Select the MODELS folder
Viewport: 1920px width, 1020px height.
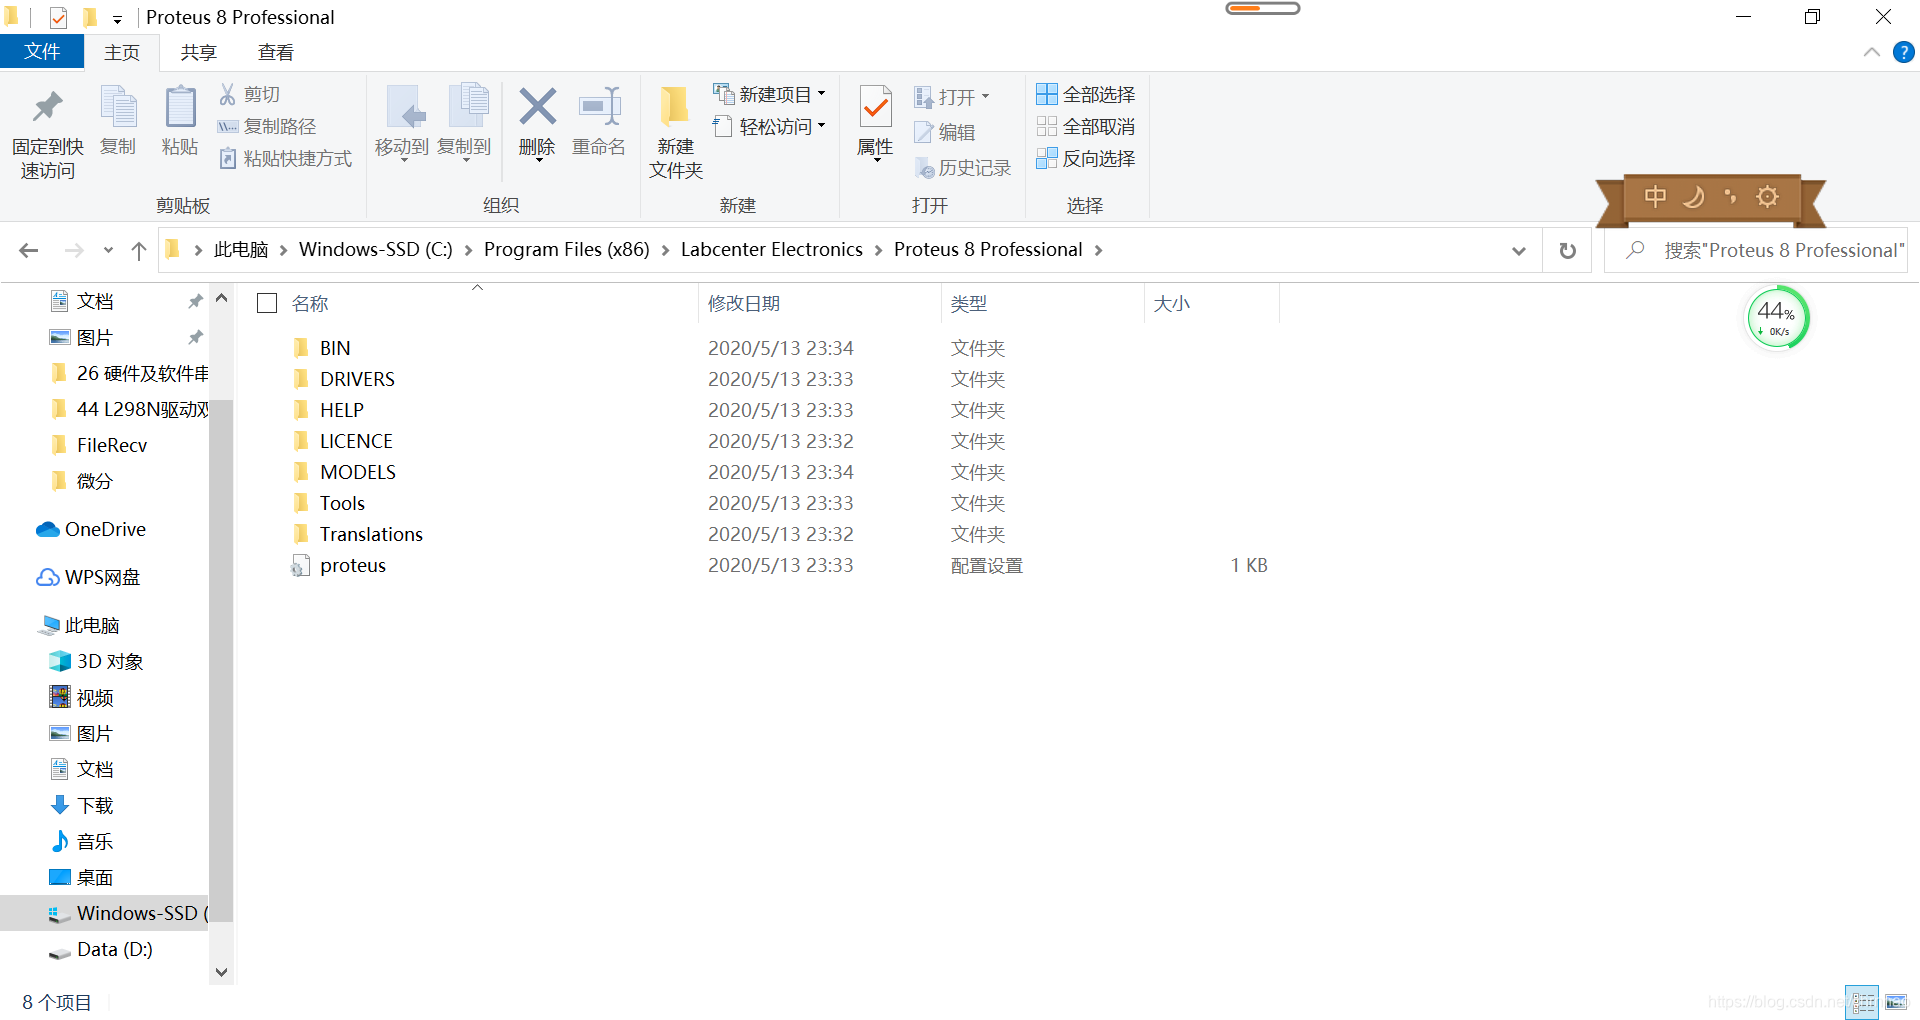pos(357,472)
